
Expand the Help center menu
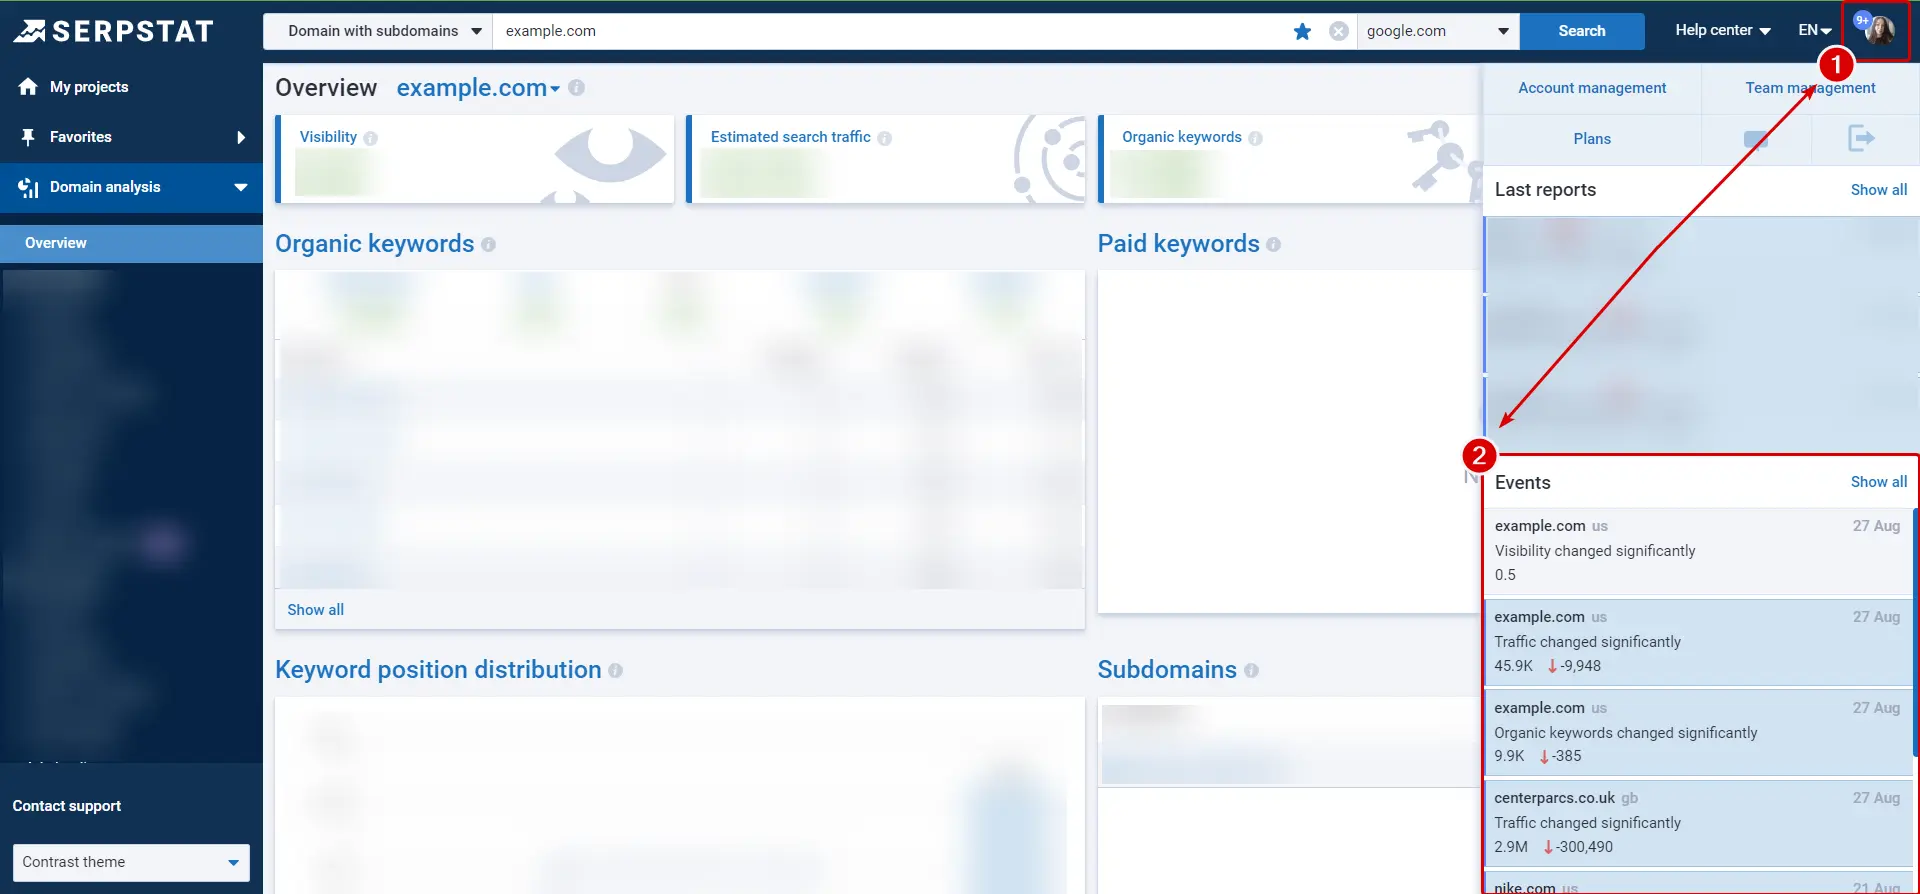pos(1723,30)
